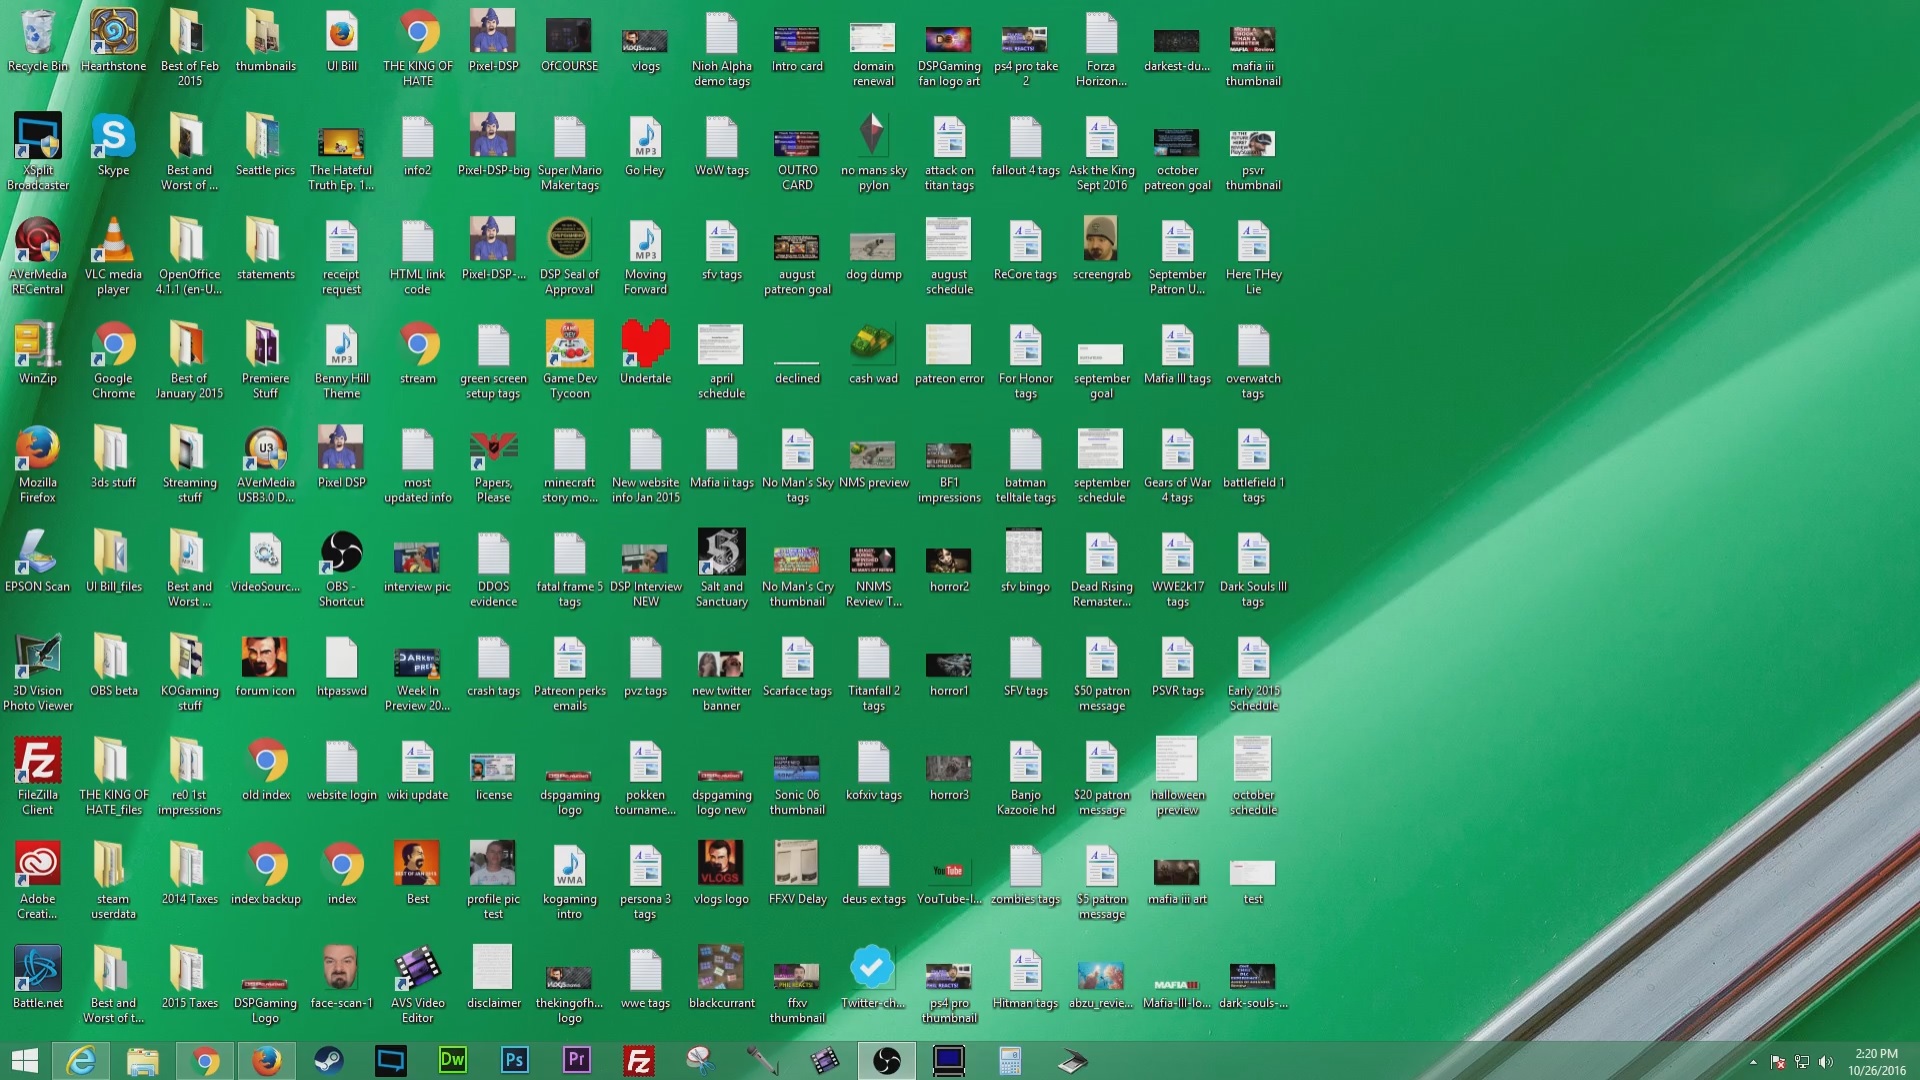Open the network status tray icon
Image resolution: width=1920 pixels, height=1080 pixels.
1802,1062
